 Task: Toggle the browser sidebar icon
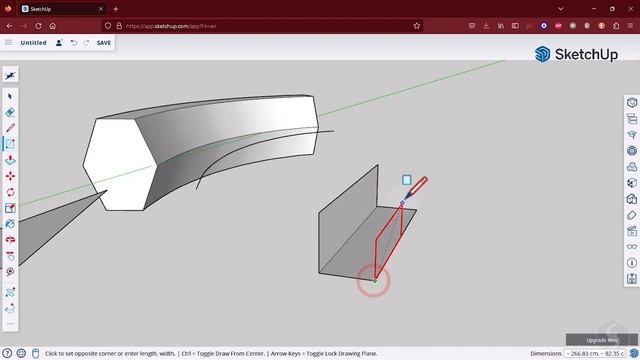pyautogui.click(x=515, y=26)
